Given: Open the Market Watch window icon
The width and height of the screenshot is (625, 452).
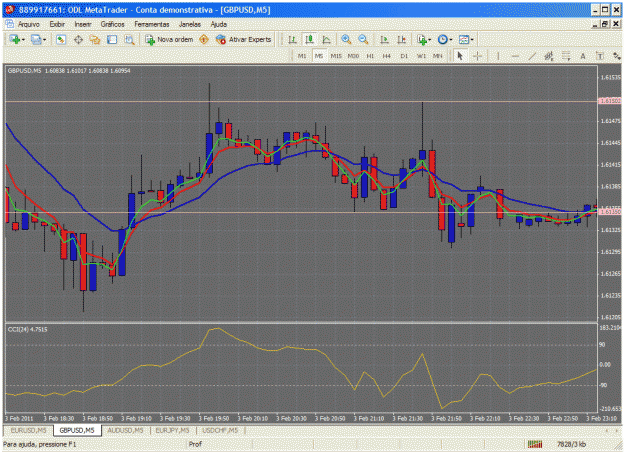Looking at the screenshot, I should (x=61, y=39).
